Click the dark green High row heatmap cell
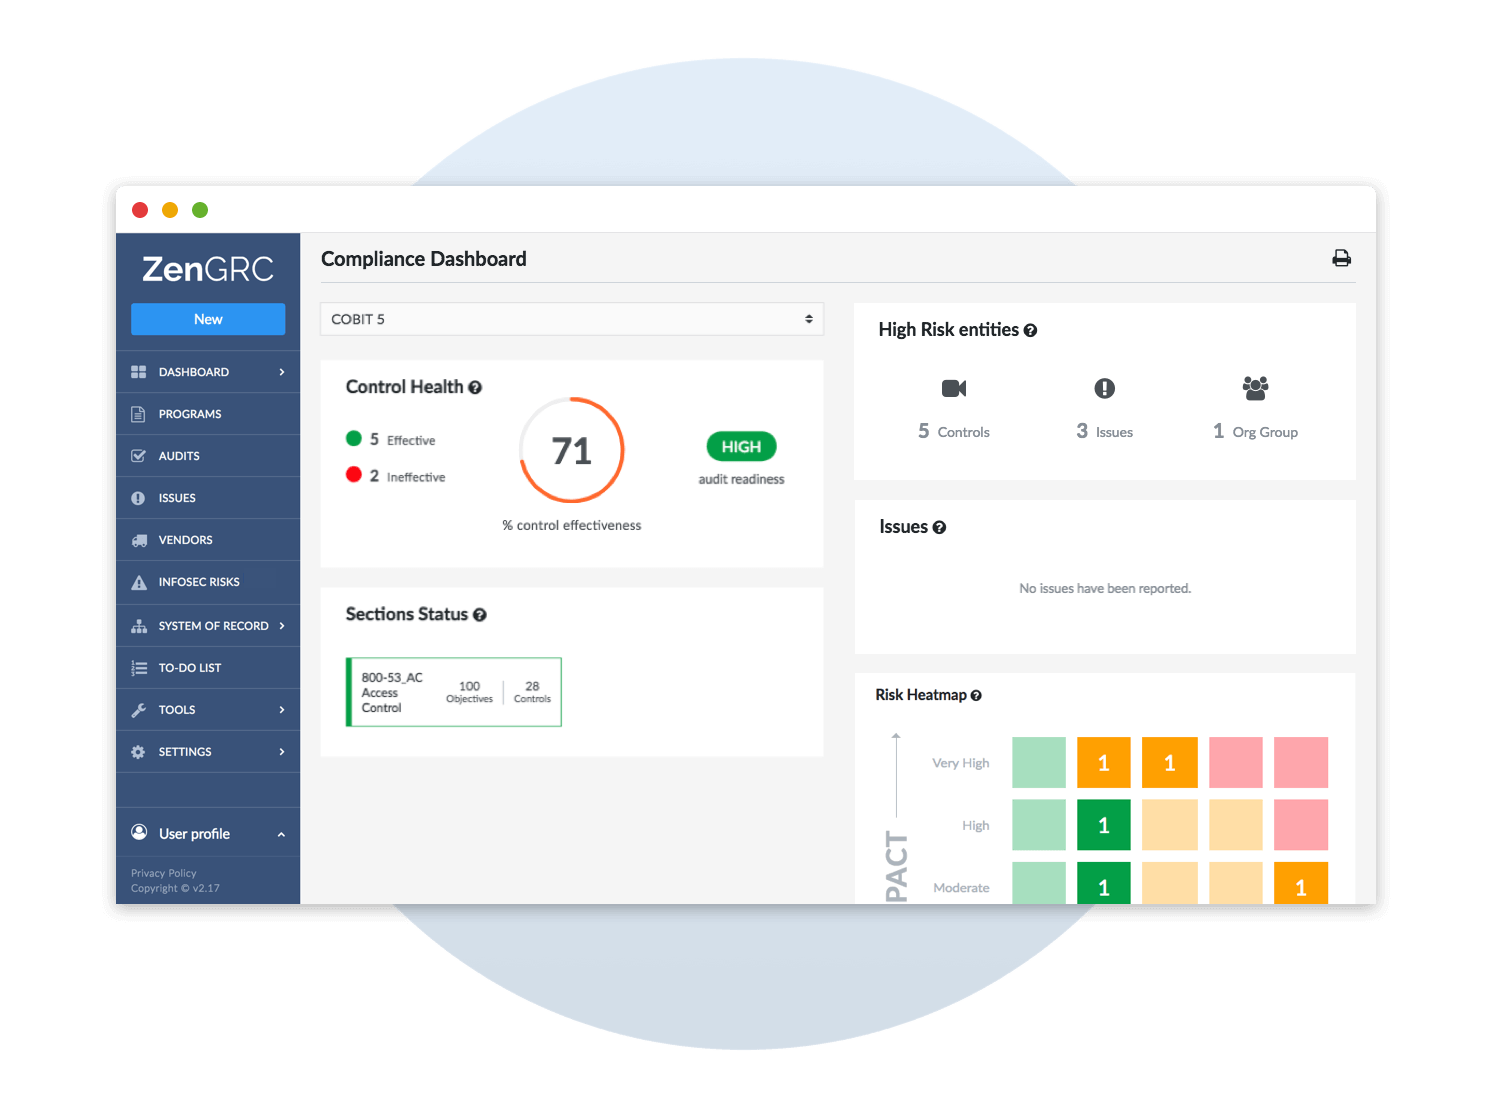 (x=1104, y=825)
